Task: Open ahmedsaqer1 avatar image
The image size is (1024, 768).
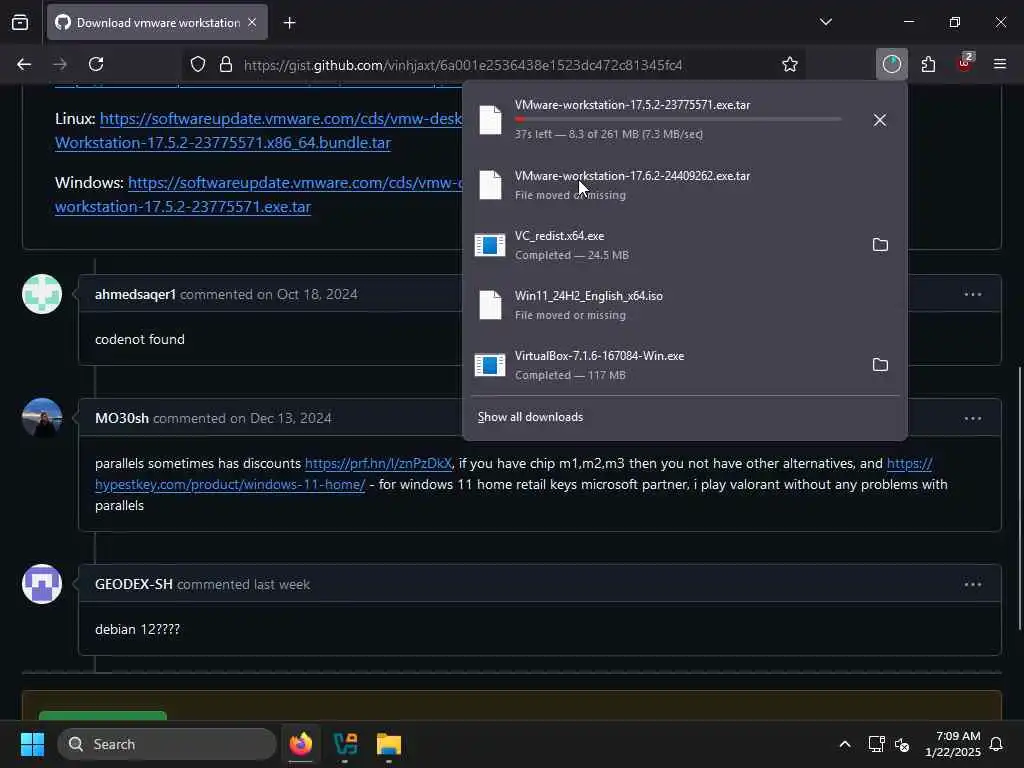Action: pos(42,294)
